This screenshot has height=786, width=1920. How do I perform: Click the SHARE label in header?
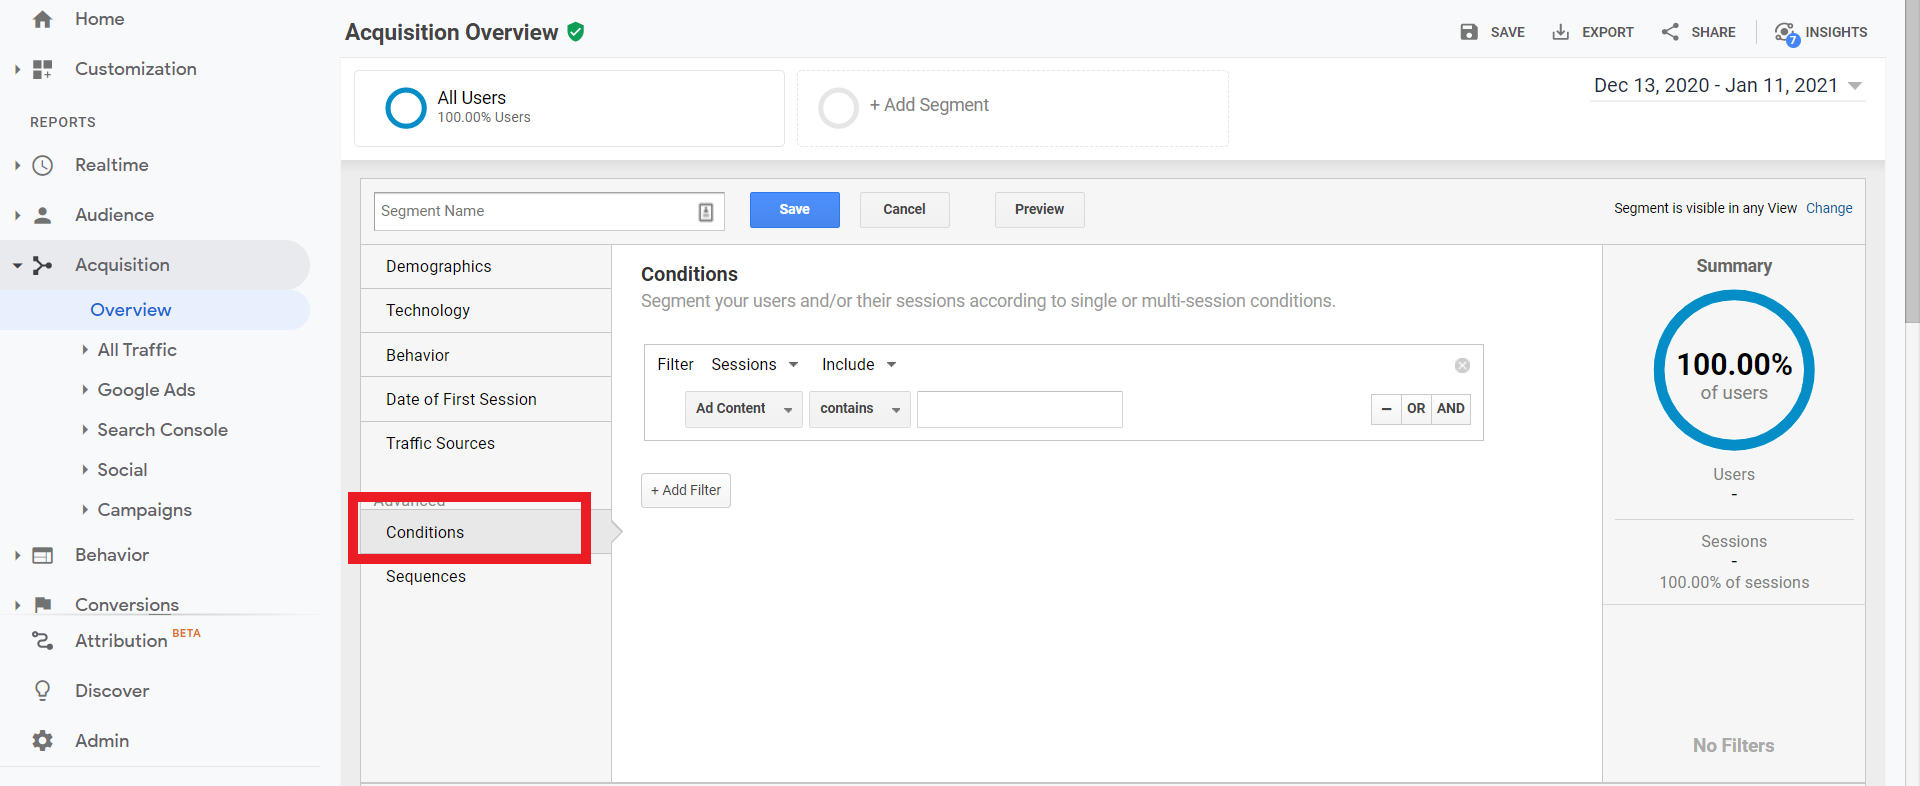(1713, 32)
